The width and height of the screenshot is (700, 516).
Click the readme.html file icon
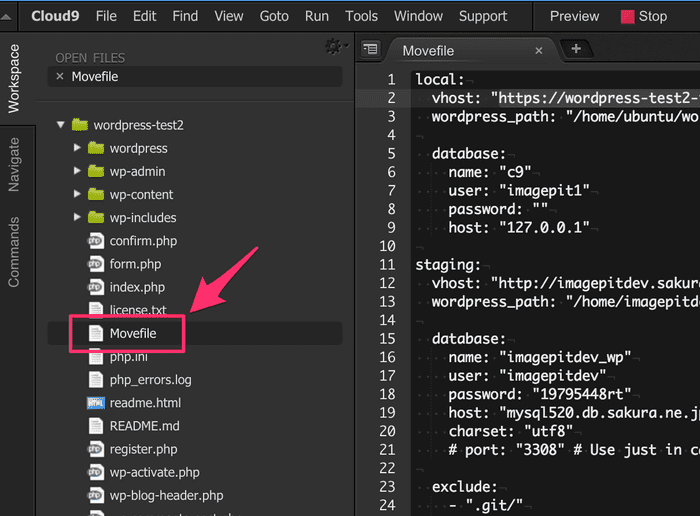(96, 403)
